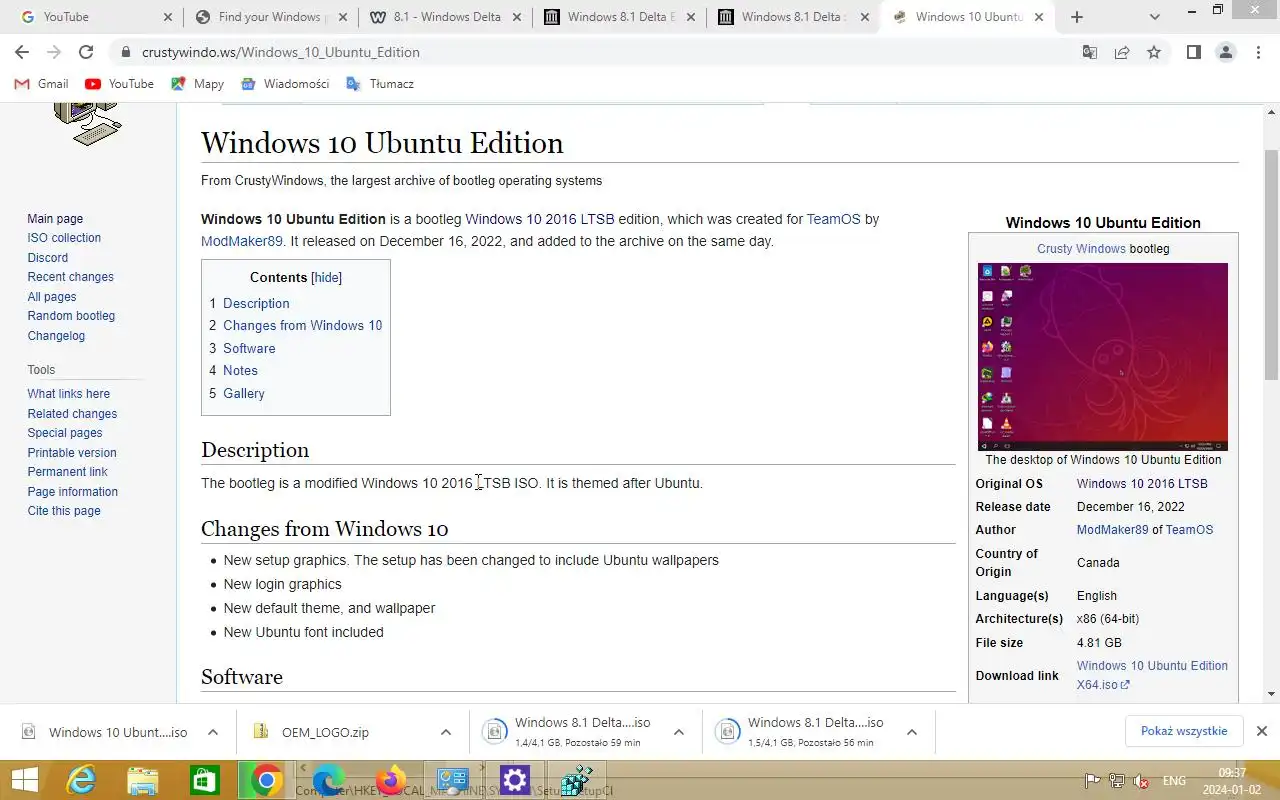Screen dimensions: 1280x800
Task: Jump to the Gallery contents entry
Action: point(243,393)
